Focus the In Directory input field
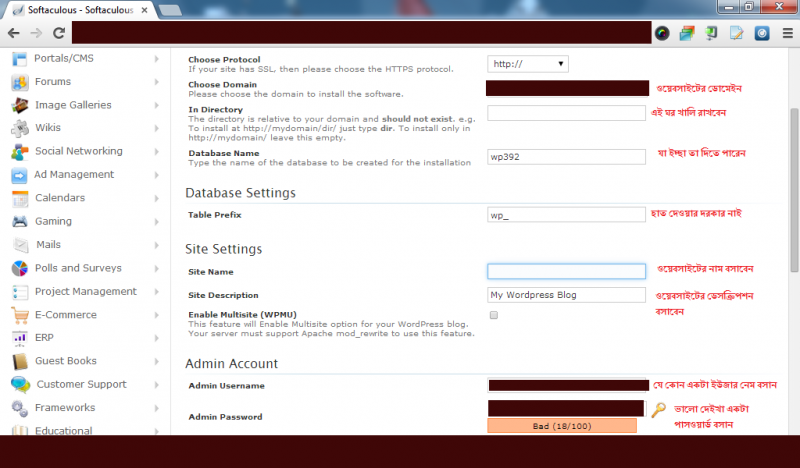This screenshot has height=468, width=800. pyautogui.click(x=566, y=113)
